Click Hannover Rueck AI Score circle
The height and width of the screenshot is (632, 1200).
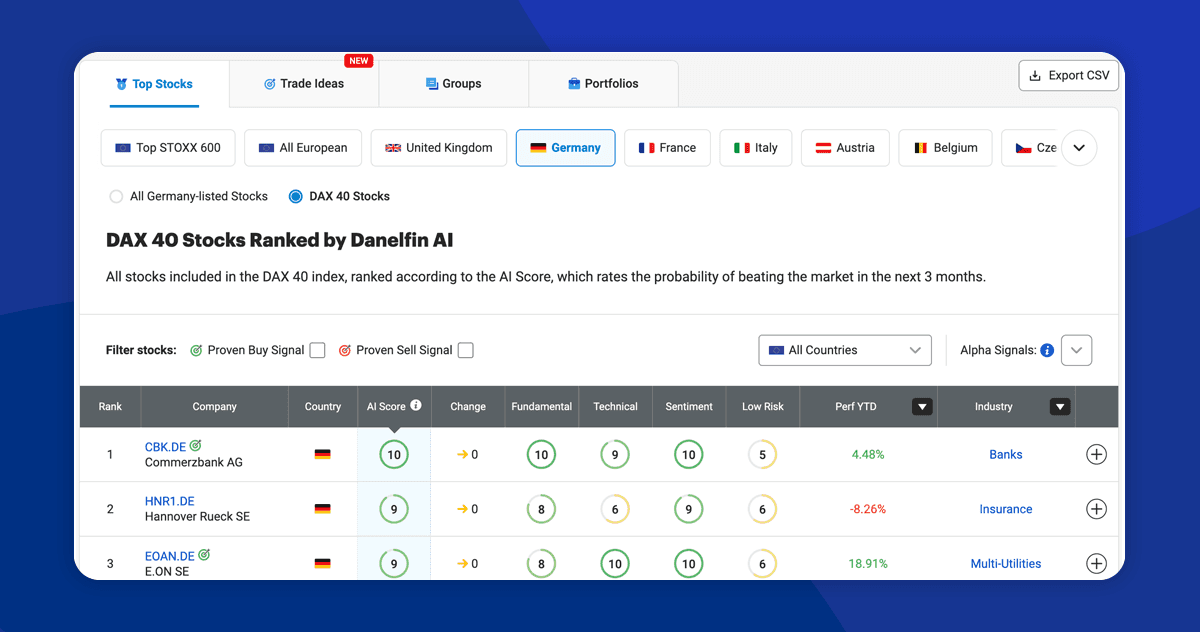(394, 509)
